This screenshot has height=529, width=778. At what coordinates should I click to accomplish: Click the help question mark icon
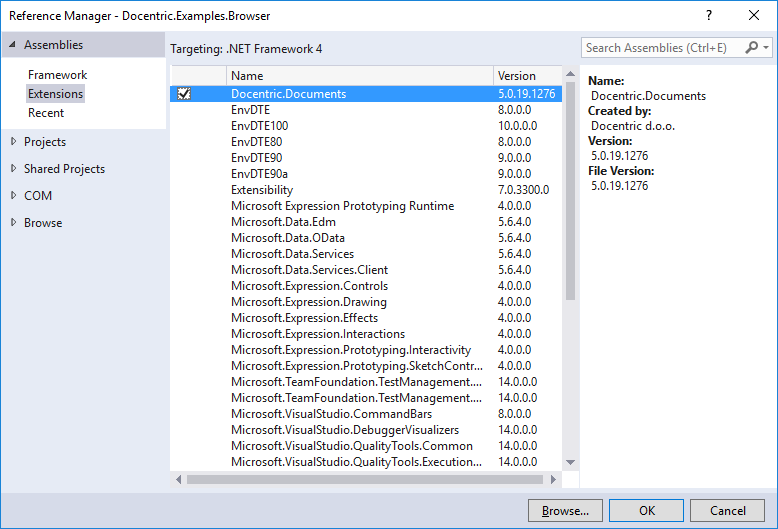709,15
